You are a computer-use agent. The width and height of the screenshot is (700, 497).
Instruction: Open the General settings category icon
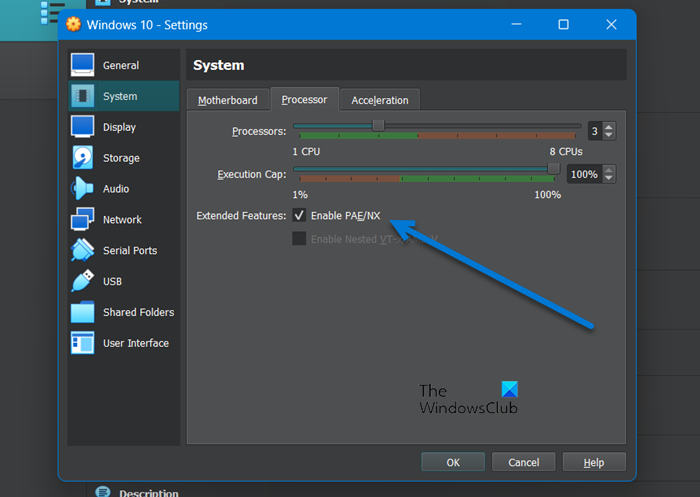point(83,65)
